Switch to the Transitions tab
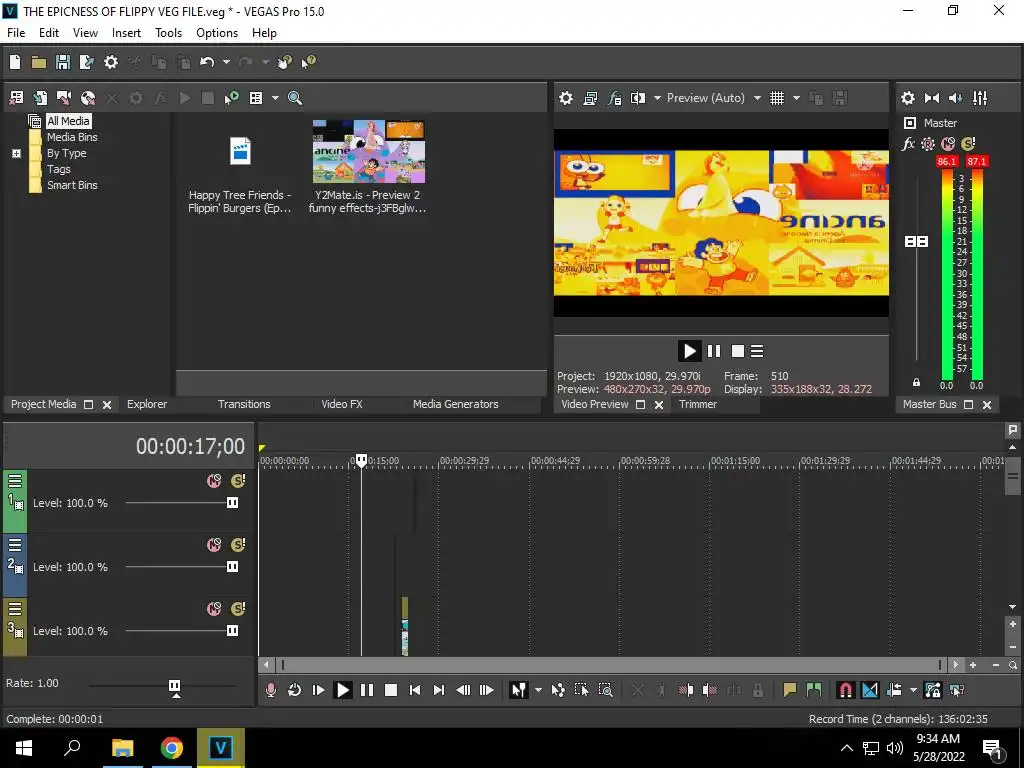The width and height of the screenshot is (1024, 768). pyautogui.click(x=244, y=404)
